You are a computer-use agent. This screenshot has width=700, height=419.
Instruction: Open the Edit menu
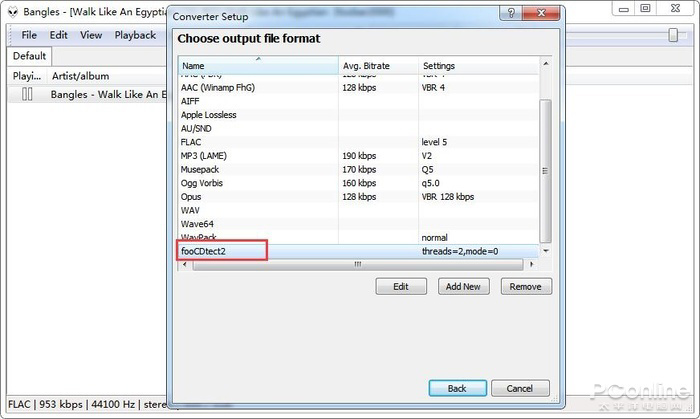pyautogui.click(x=58, y=35)
